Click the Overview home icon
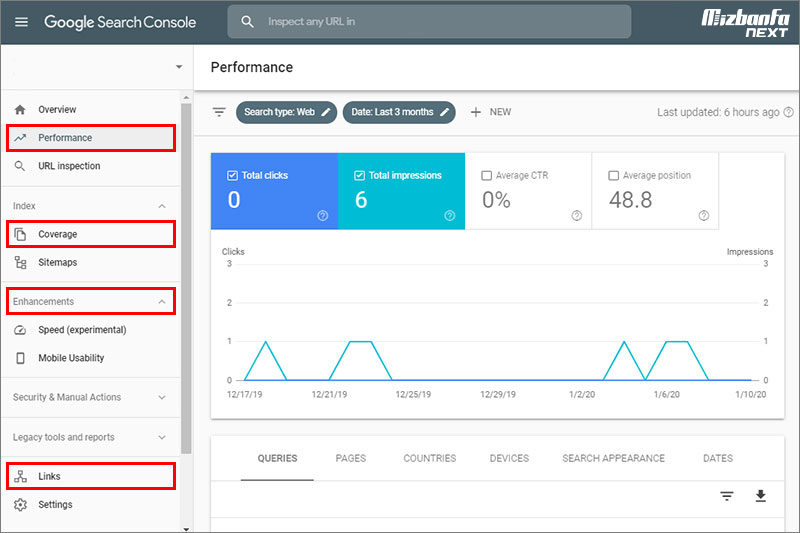 20,110
